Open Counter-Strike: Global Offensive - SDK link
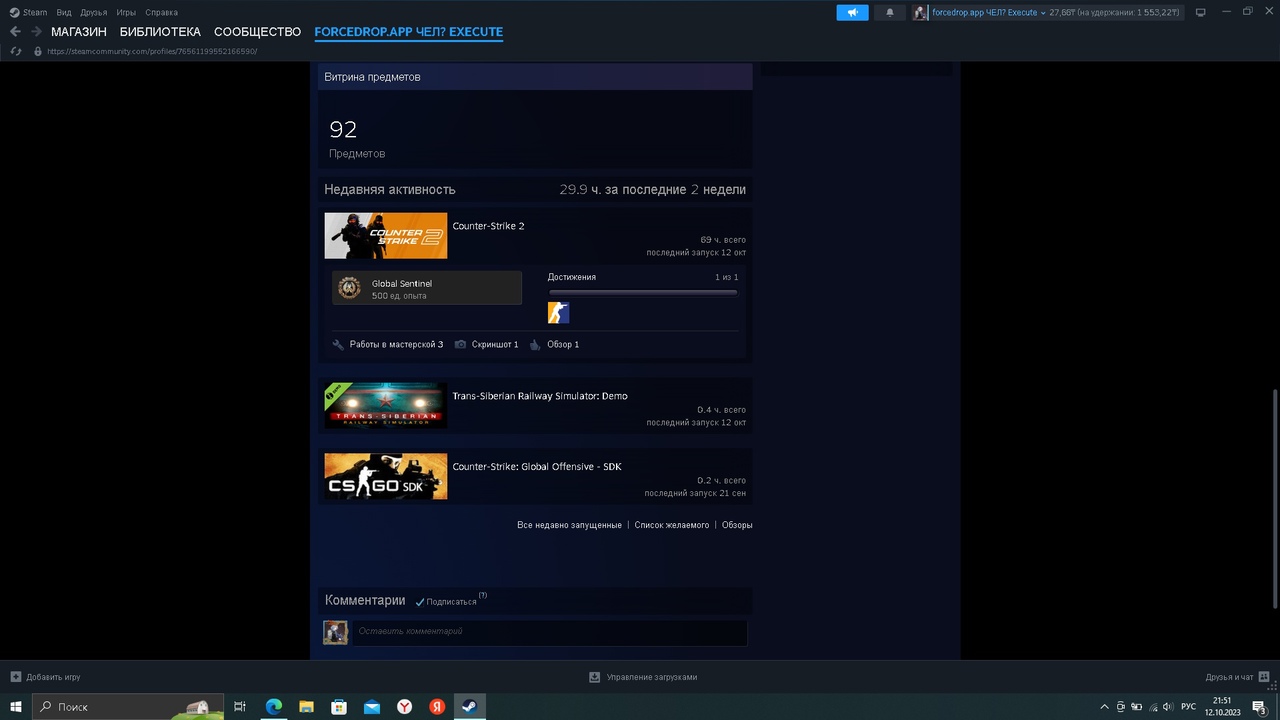 tap(537, 467)
